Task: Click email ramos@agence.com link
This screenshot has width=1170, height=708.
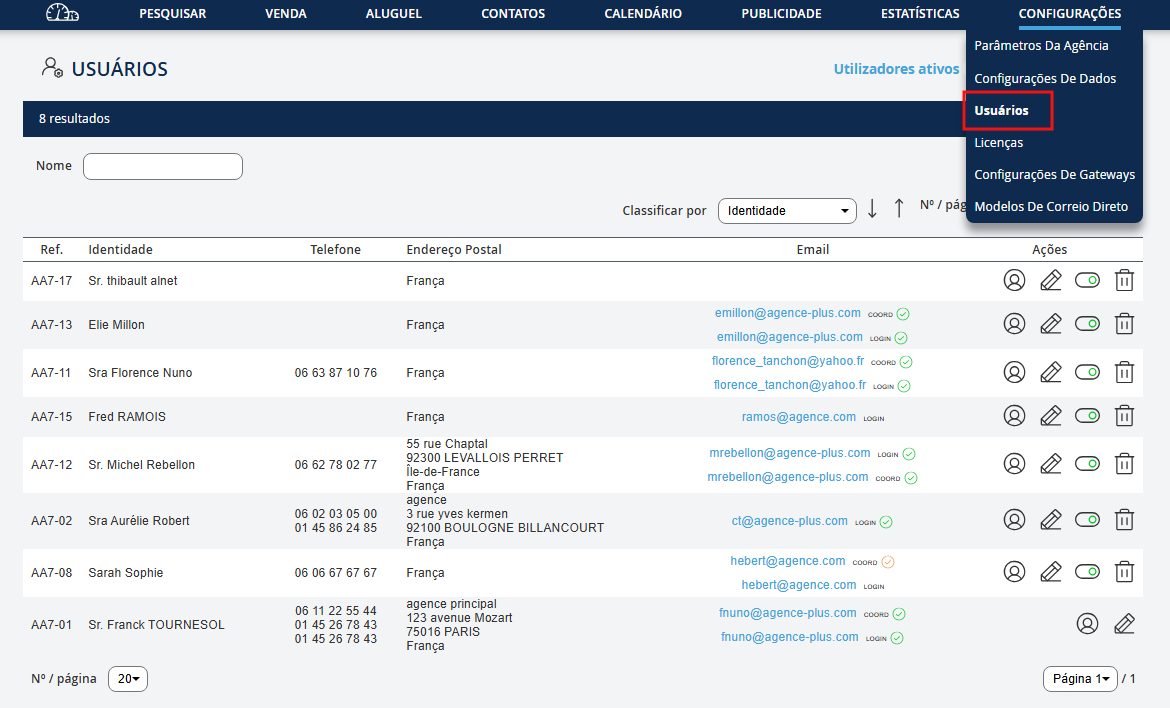Action: click(x=798, y=417)
